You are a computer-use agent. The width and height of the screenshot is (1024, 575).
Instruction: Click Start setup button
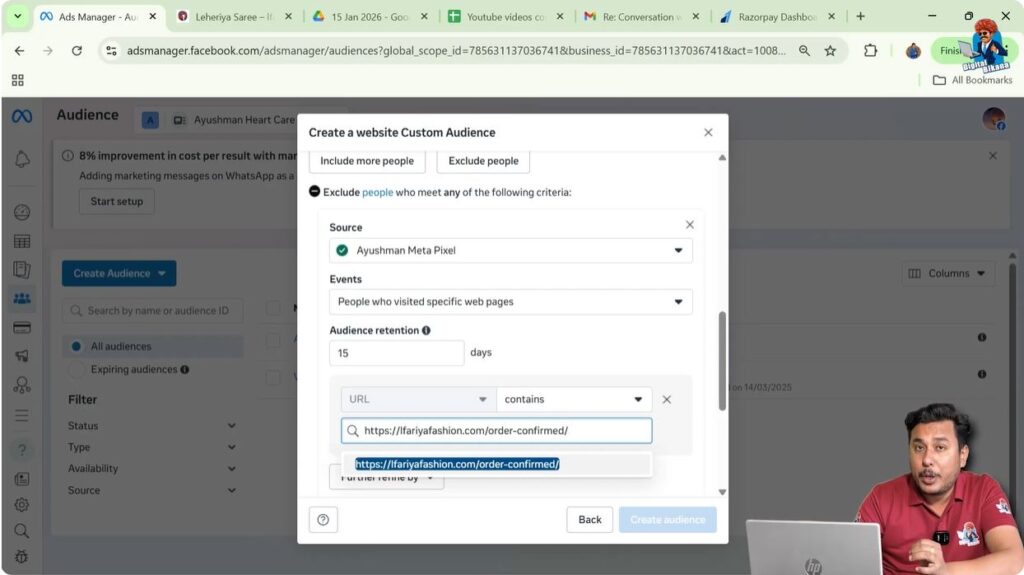tap(117, 201)
